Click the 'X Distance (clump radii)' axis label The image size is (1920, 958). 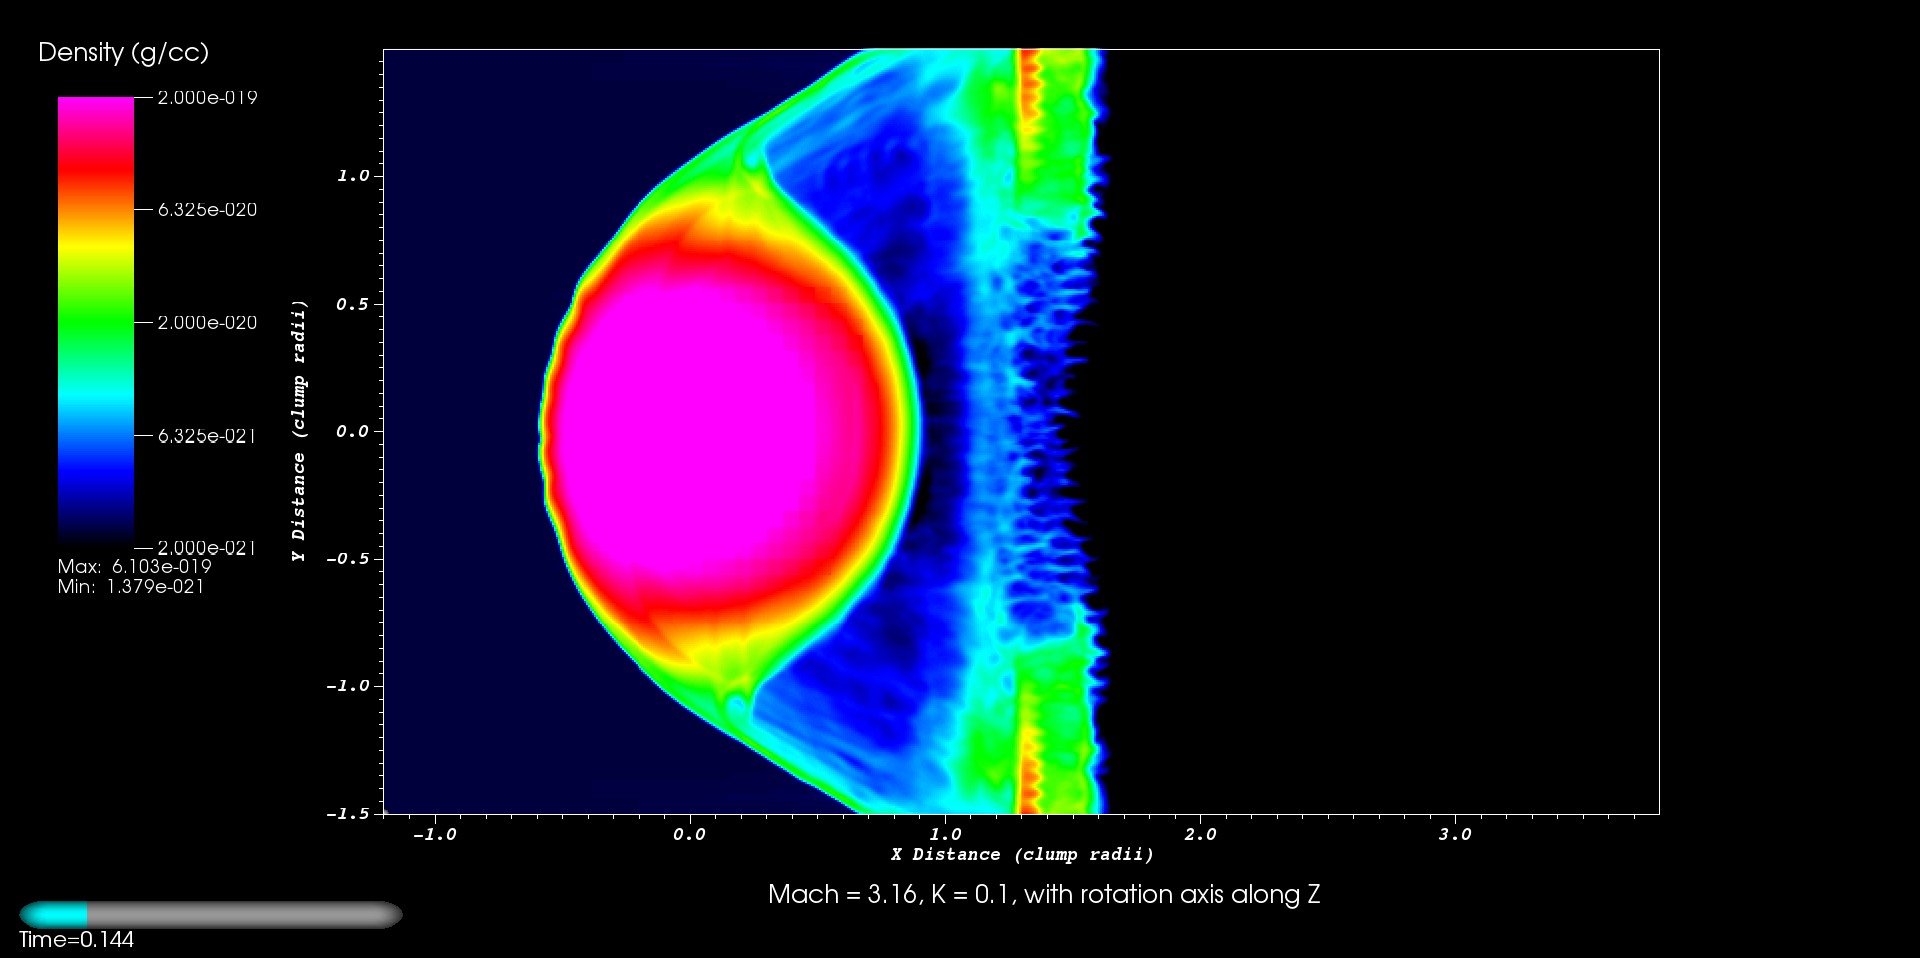1023,855
